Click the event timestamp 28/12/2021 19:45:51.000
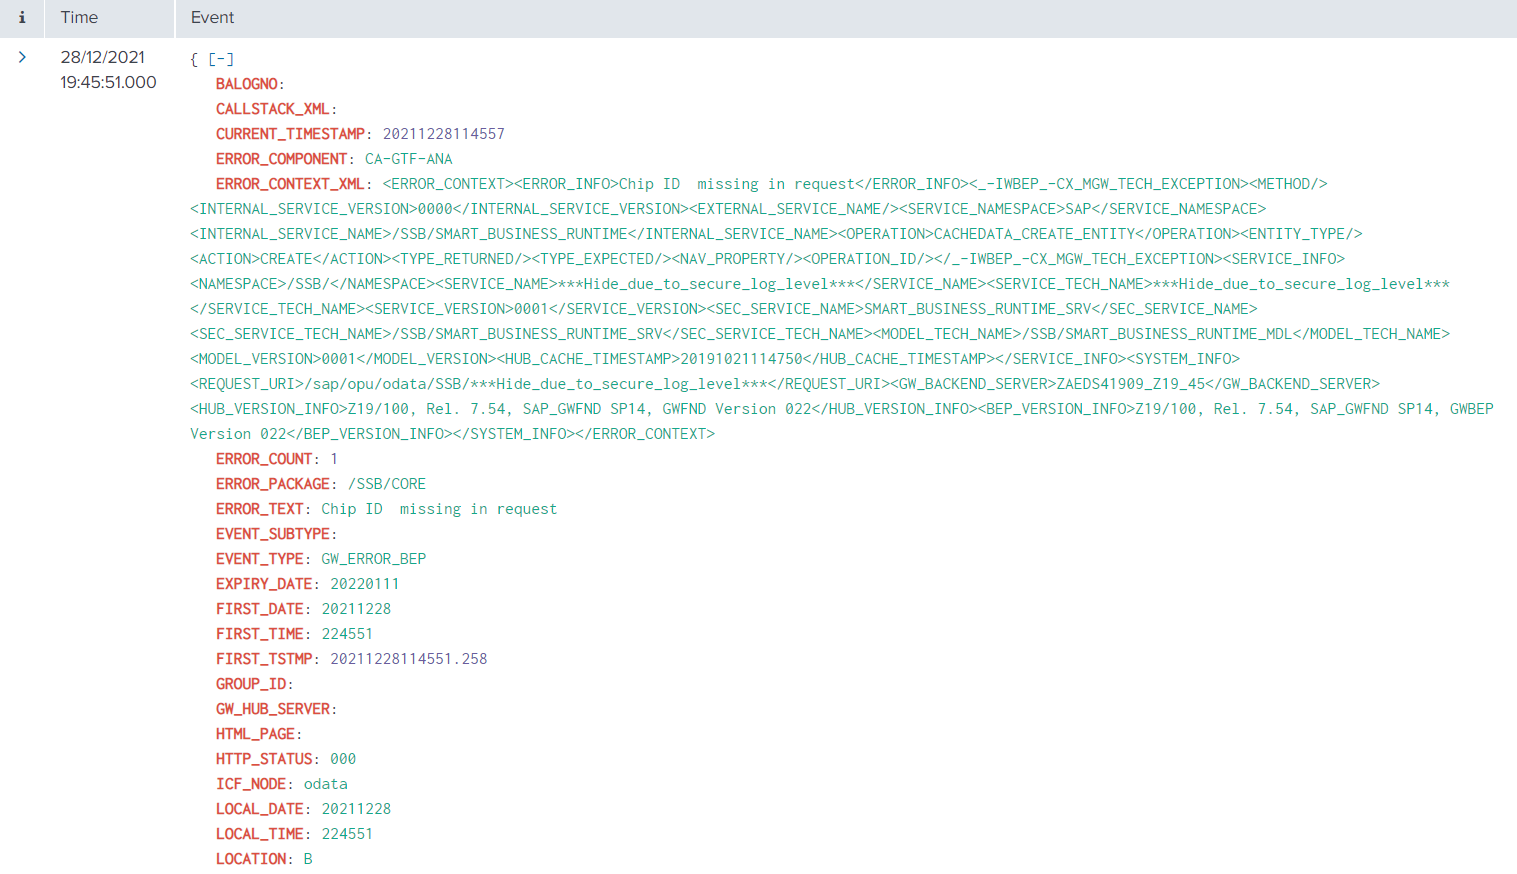This screenshot has height=874, width=1517. (x=108, y=70)
